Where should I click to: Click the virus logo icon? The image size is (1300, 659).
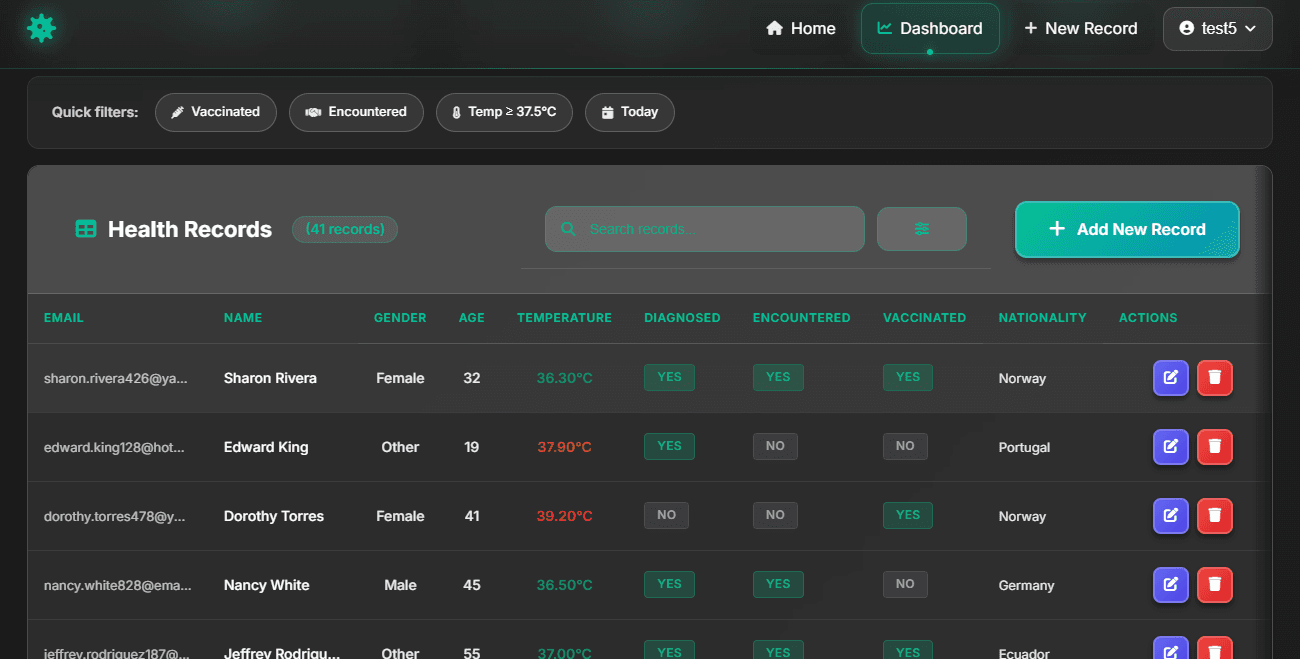pyautogui.click(x=41, y=28)
